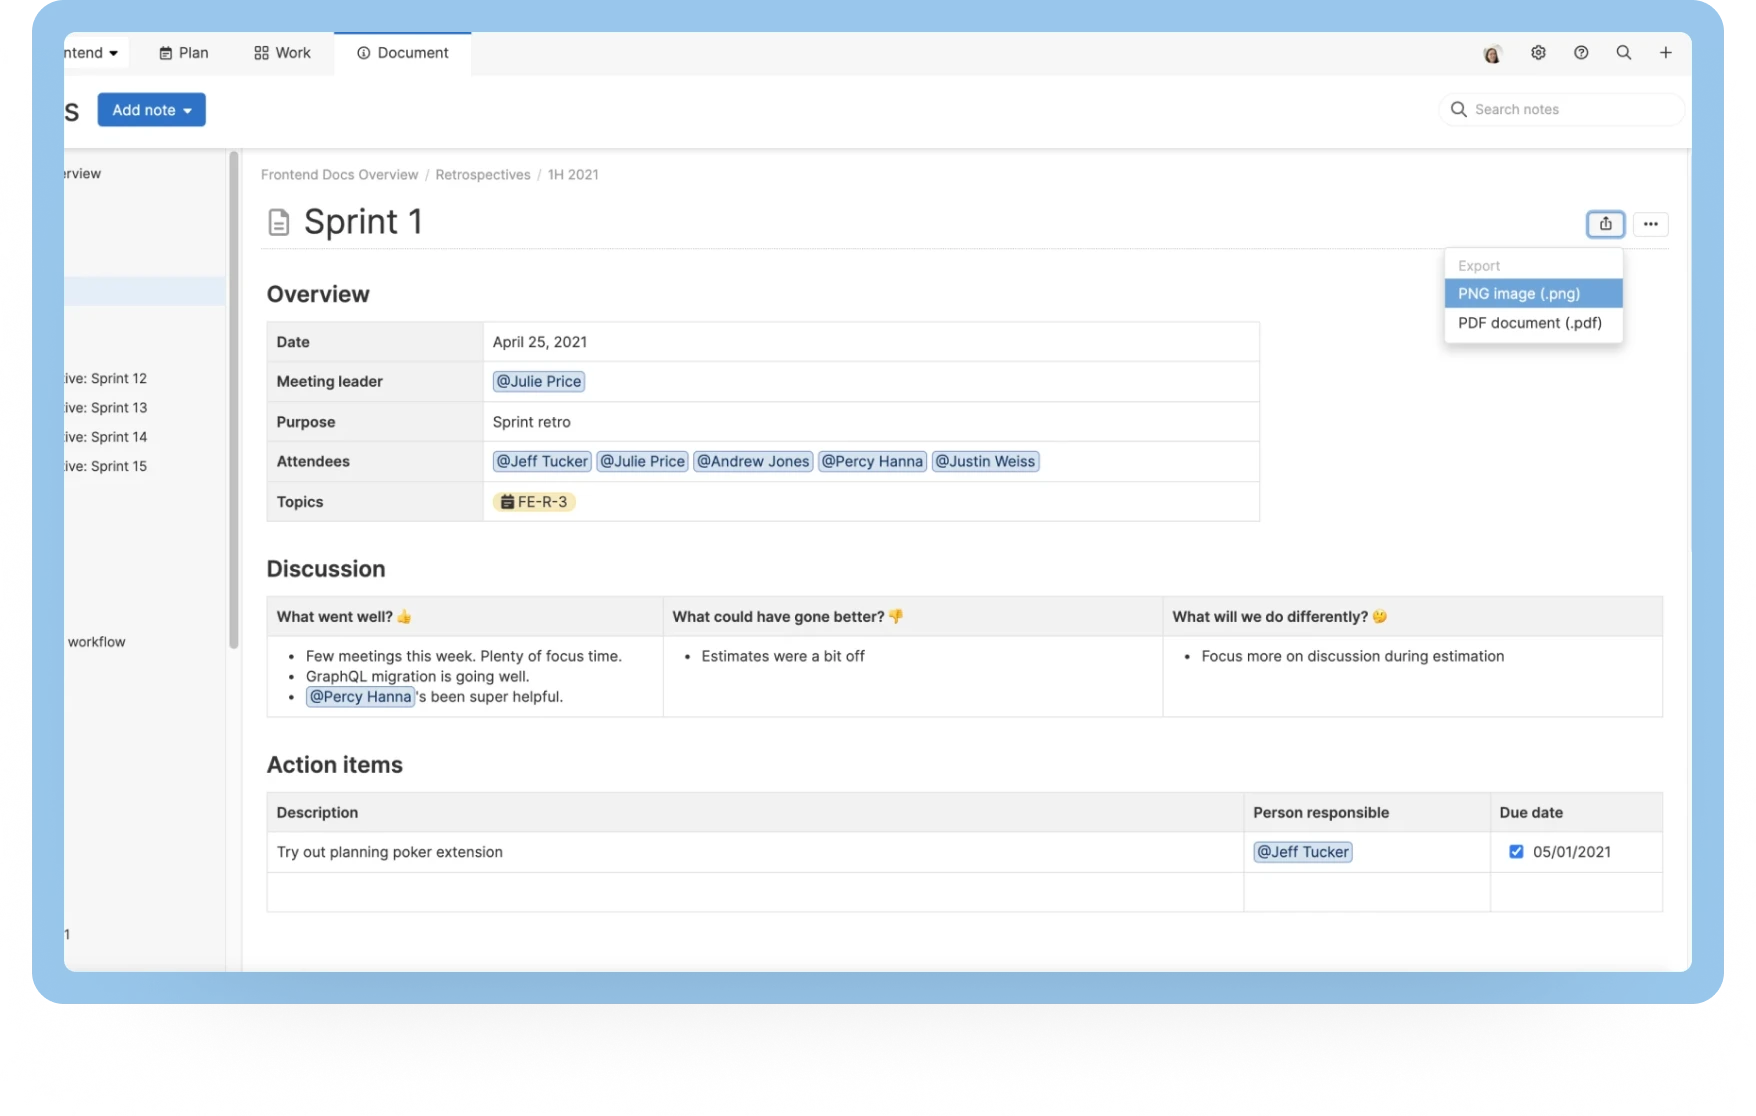This screenshot has width=1756, height=1116.
Task: Select PDF document (.pdf) export option
Action: [1529, 322]
